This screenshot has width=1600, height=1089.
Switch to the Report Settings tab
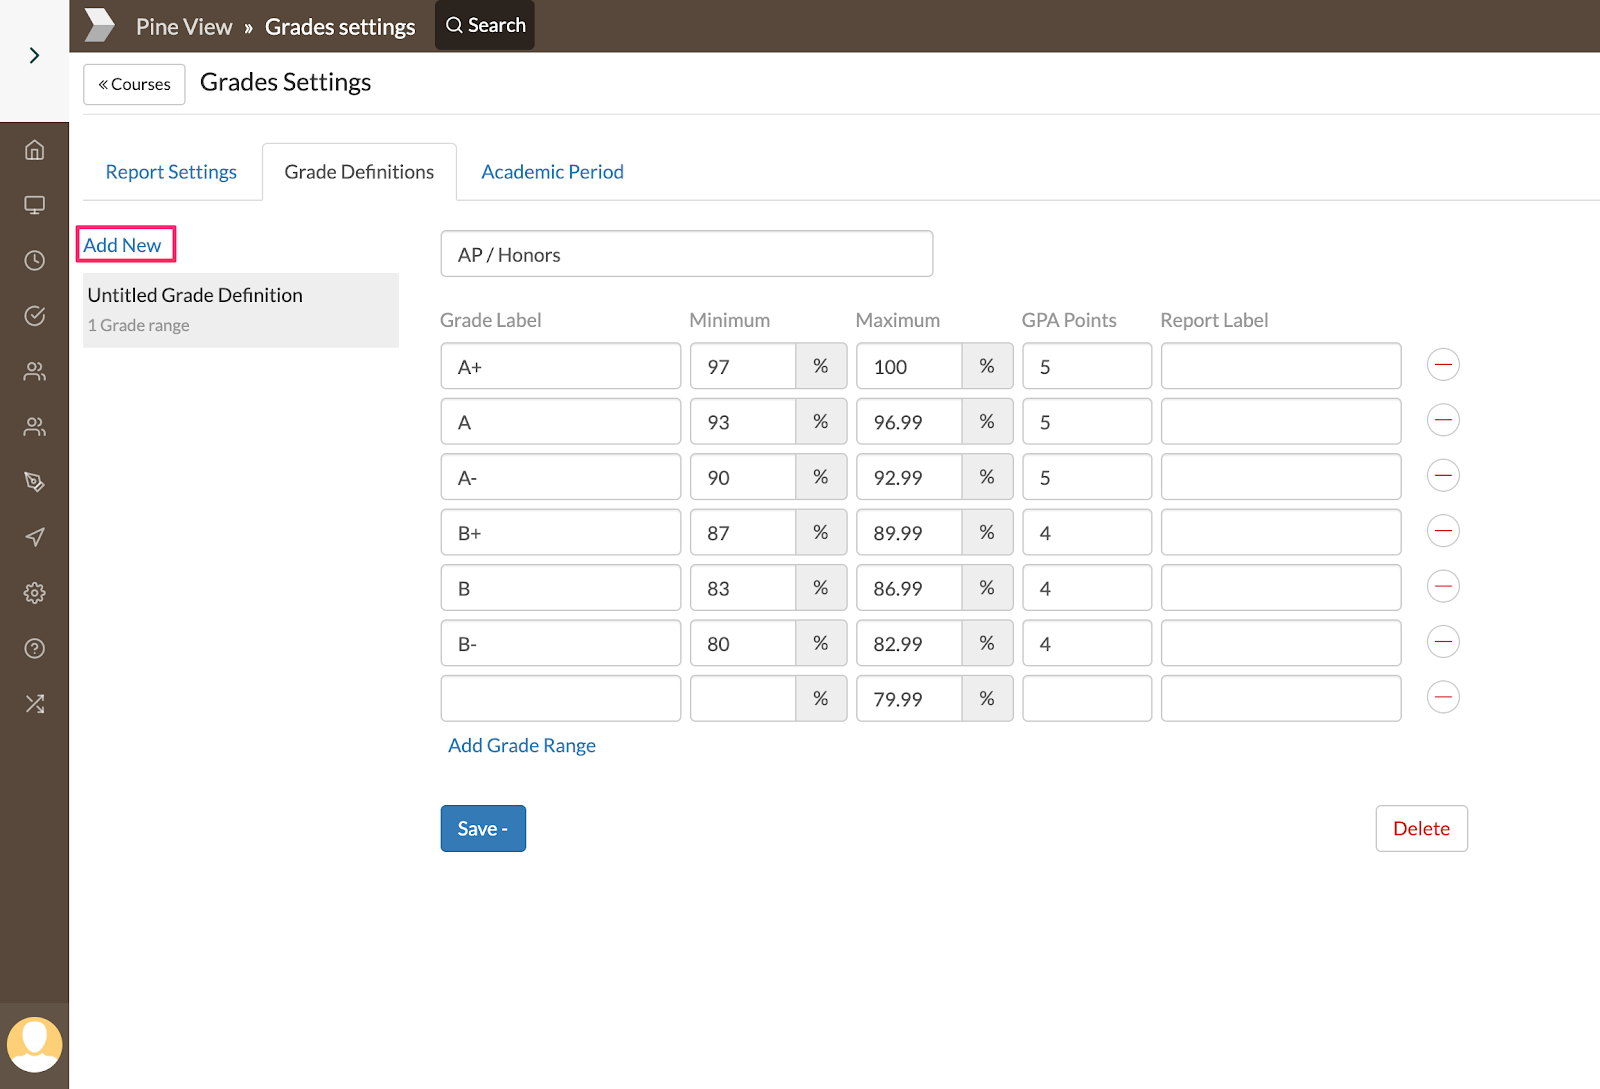(x=171, y=172)
